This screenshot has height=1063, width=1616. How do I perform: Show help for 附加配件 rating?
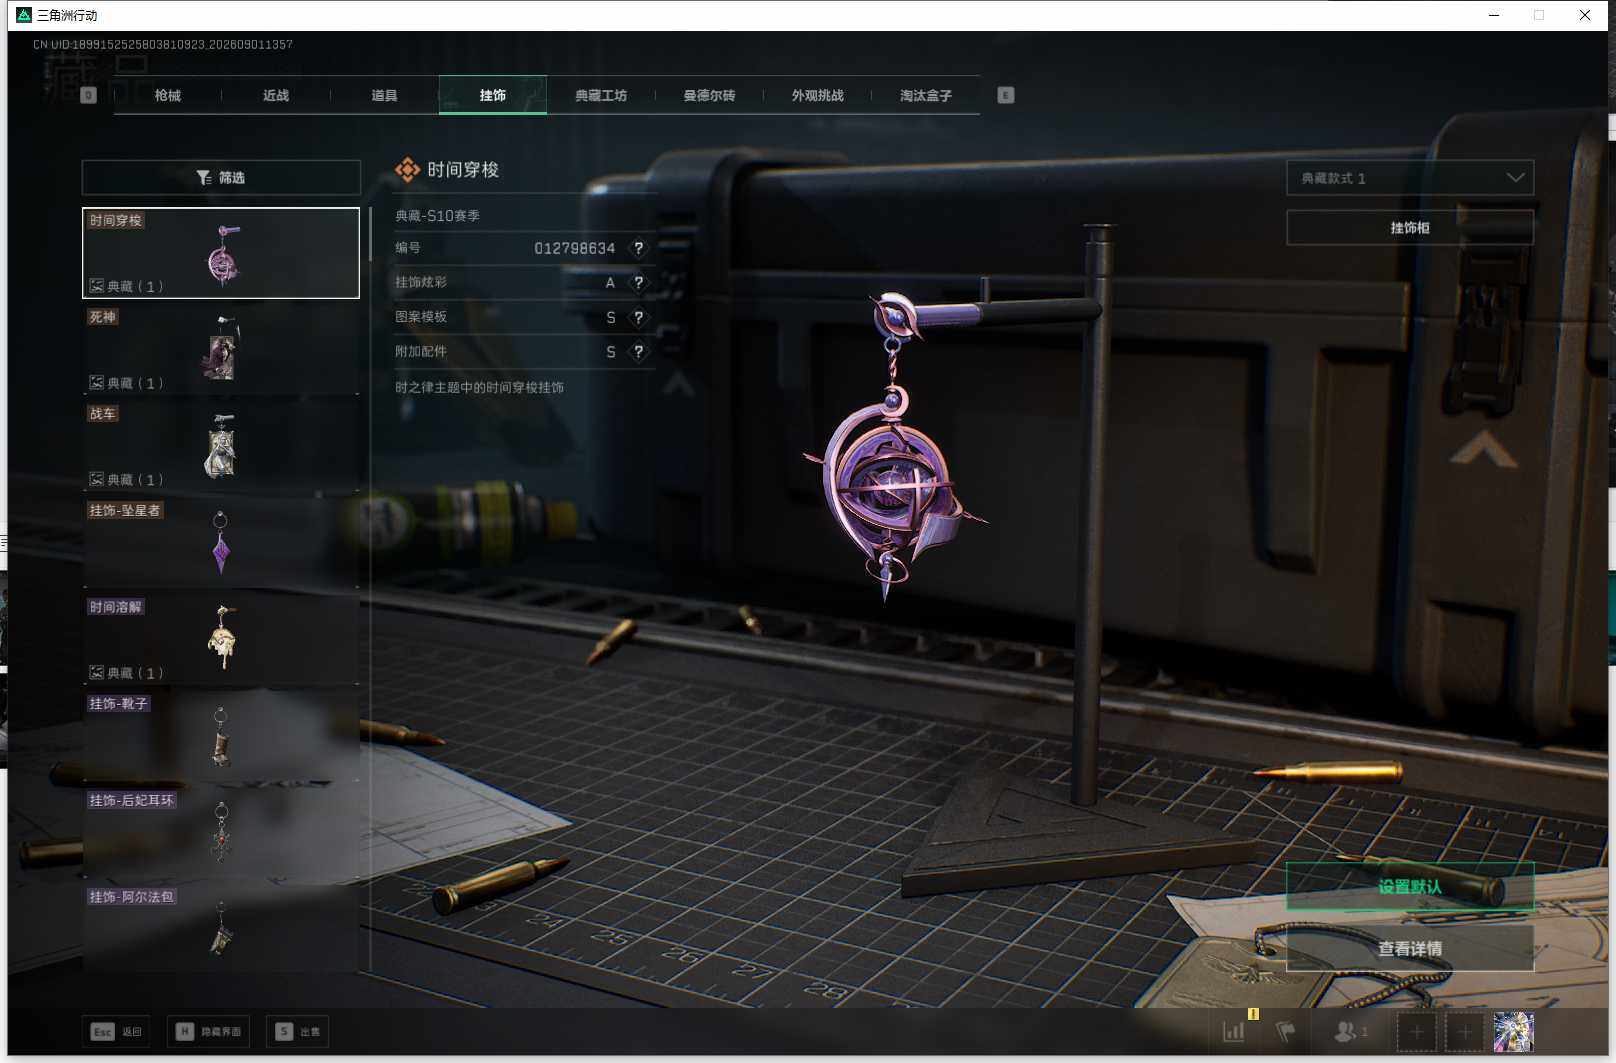pos(638,352)
